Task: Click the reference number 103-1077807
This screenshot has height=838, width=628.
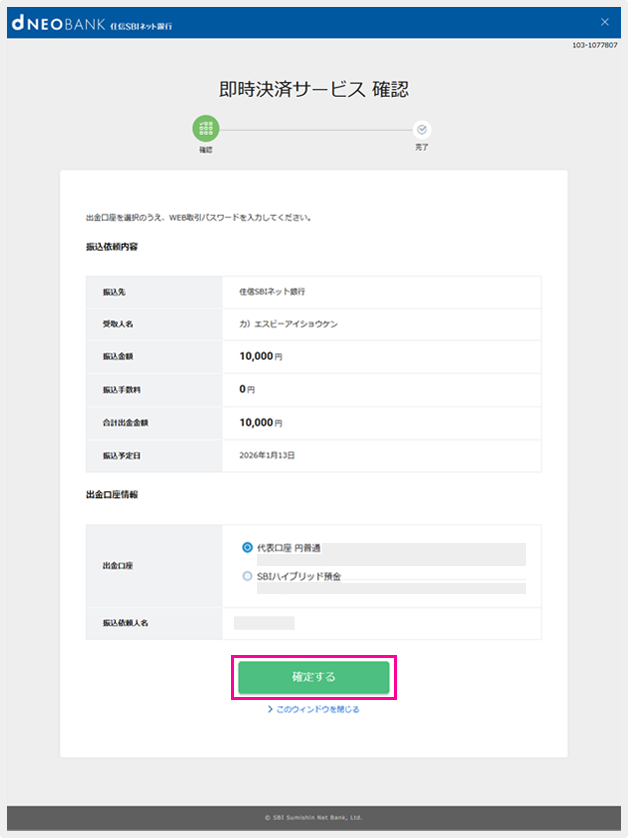Action: click(594, 45)
